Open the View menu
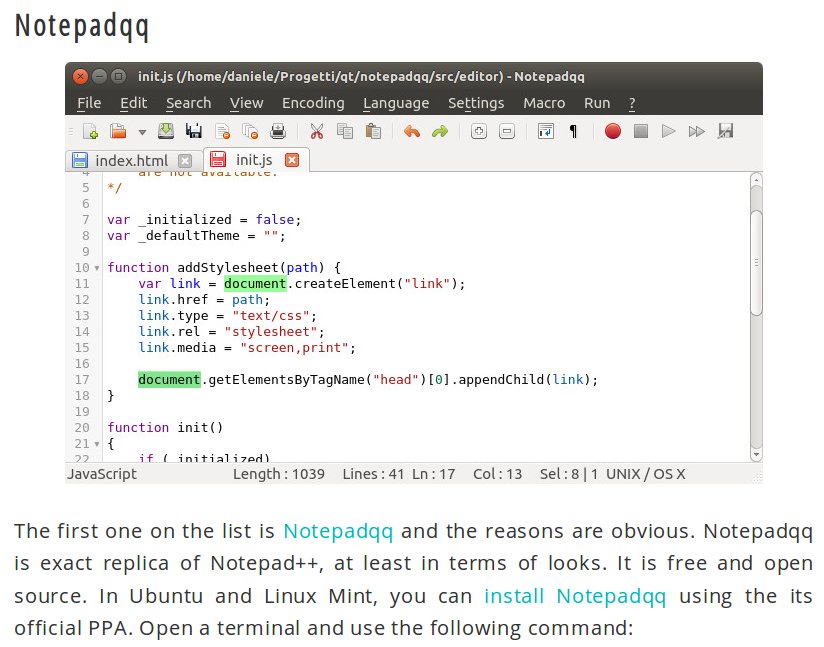The height and width of the screenshot is (647, 824). (246, 103)
